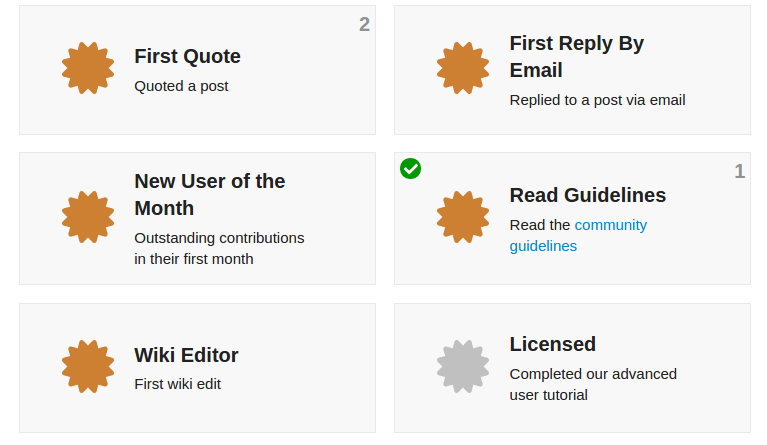
Task: Click the First Reply By Email badge icon
Action: click(463, 68)
